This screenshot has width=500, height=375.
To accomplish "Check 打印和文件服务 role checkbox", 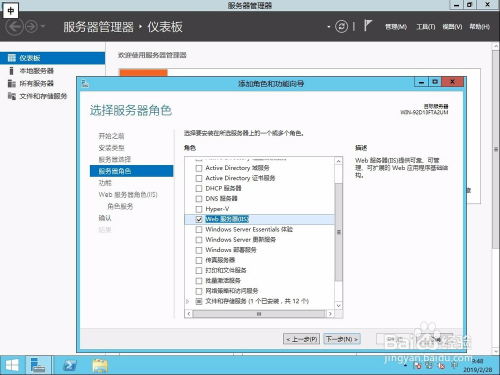I will point(199,271).
